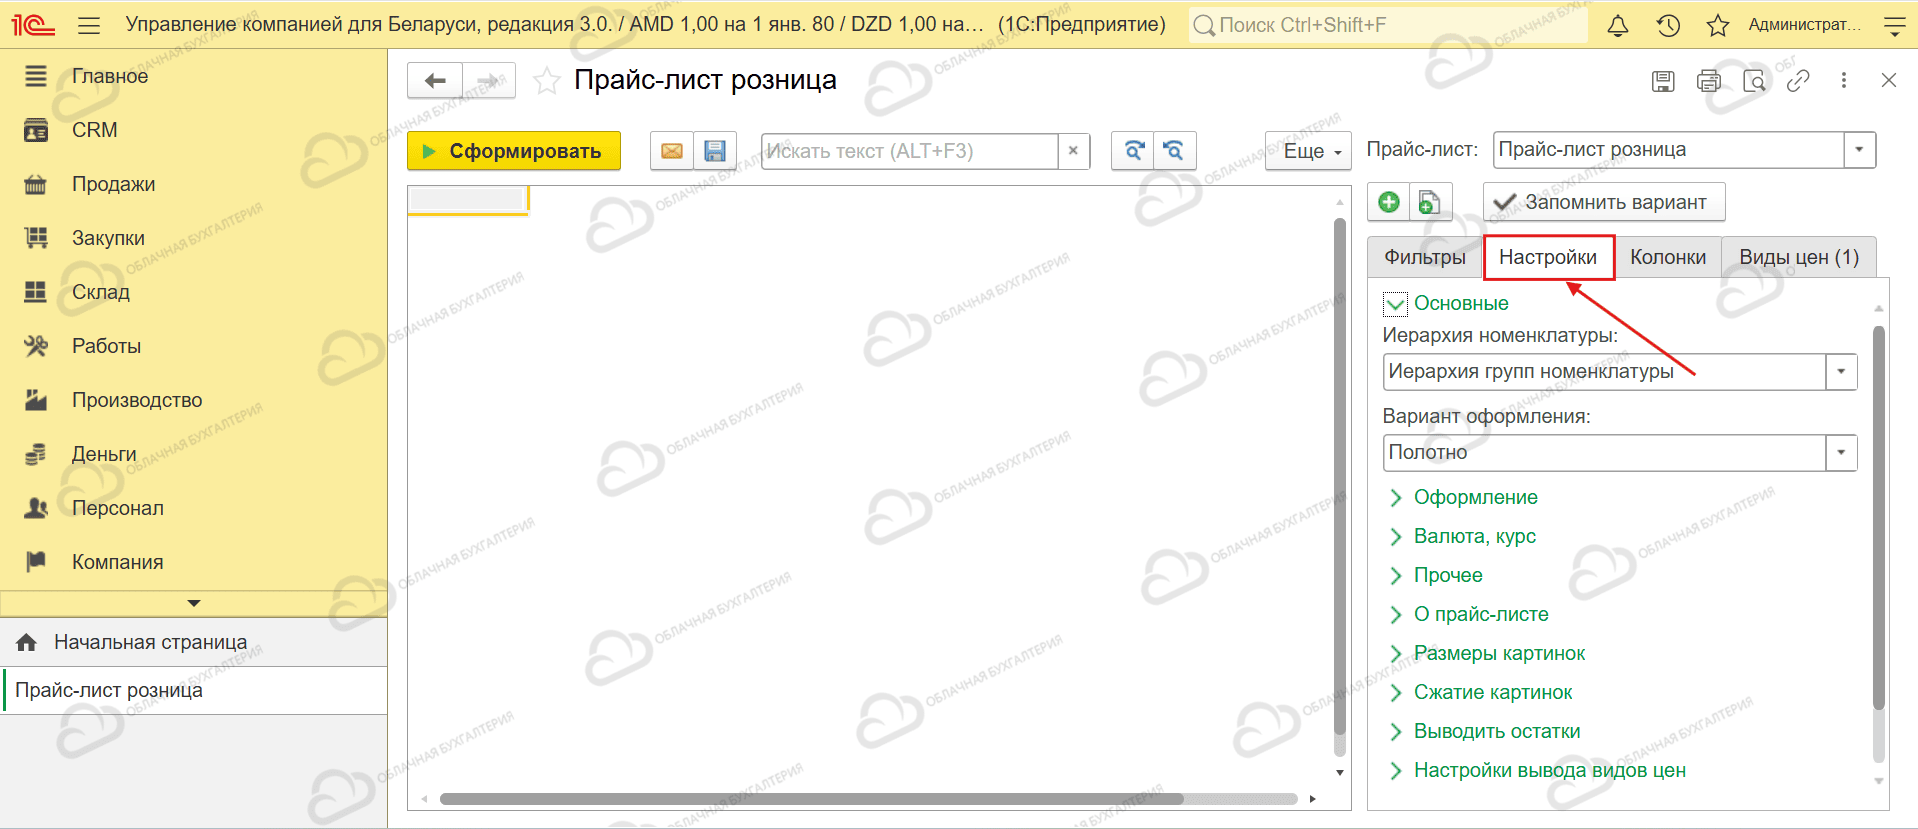The height and width of the screenshot is (829, 1918).
Task: Click the Искать текст search field
Action: pyautogui.click(x=909, y=151)
